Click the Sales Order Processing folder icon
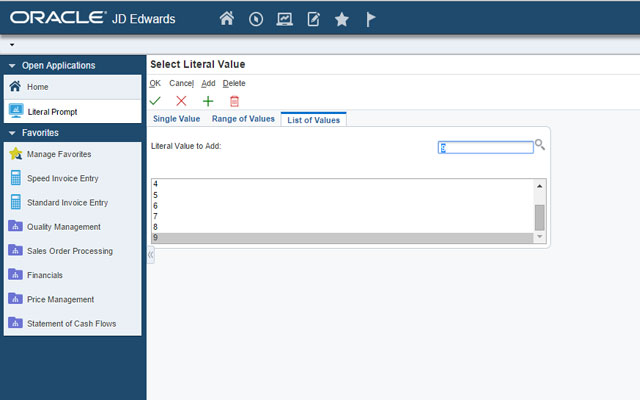 (x=15, y=250)
